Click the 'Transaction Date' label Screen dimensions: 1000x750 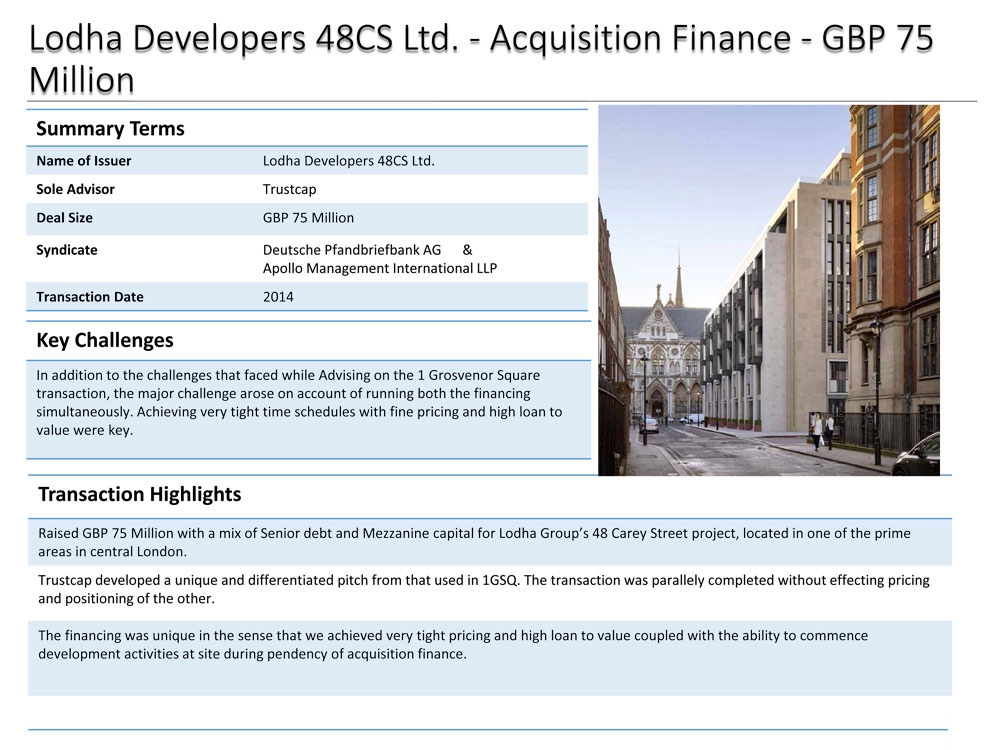coord(90,297)
